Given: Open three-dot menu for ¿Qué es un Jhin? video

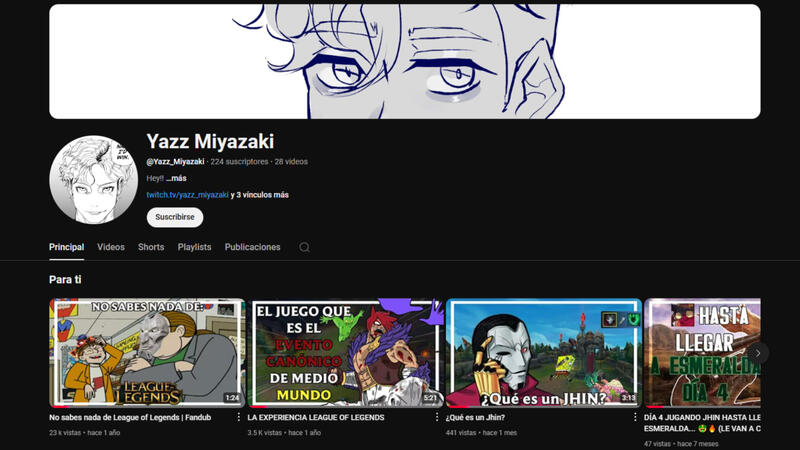Looking at the screenshot, I should tap(635, 417).
